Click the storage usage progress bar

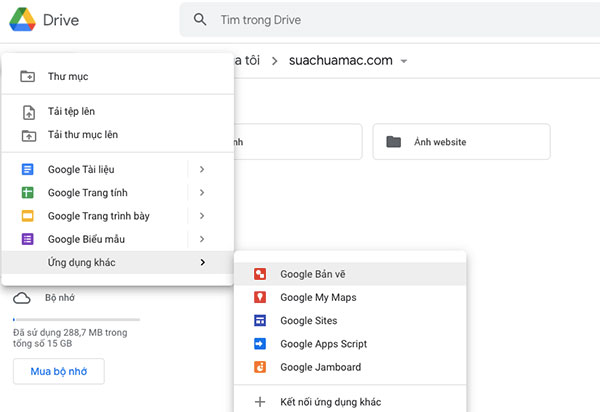pyautogui.click(x=77, y=319)
